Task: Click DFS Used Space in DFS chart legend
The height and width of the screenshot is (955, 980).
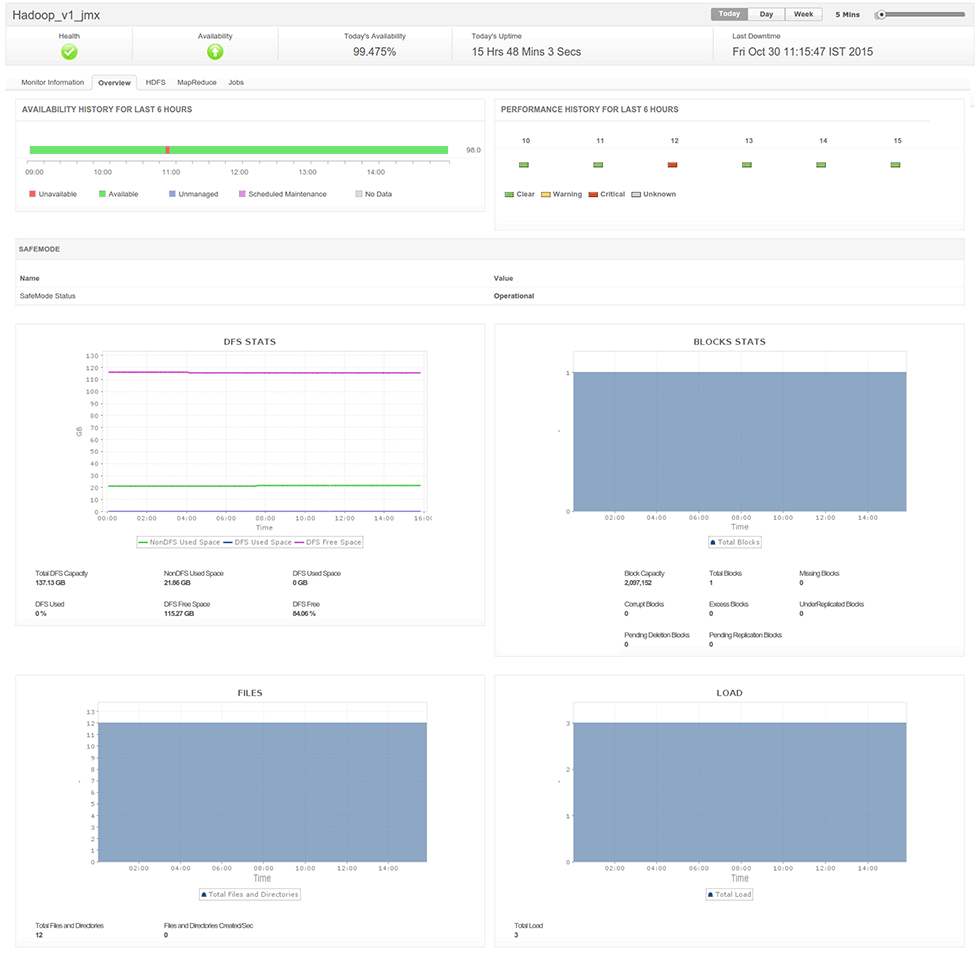Action: 258,542
